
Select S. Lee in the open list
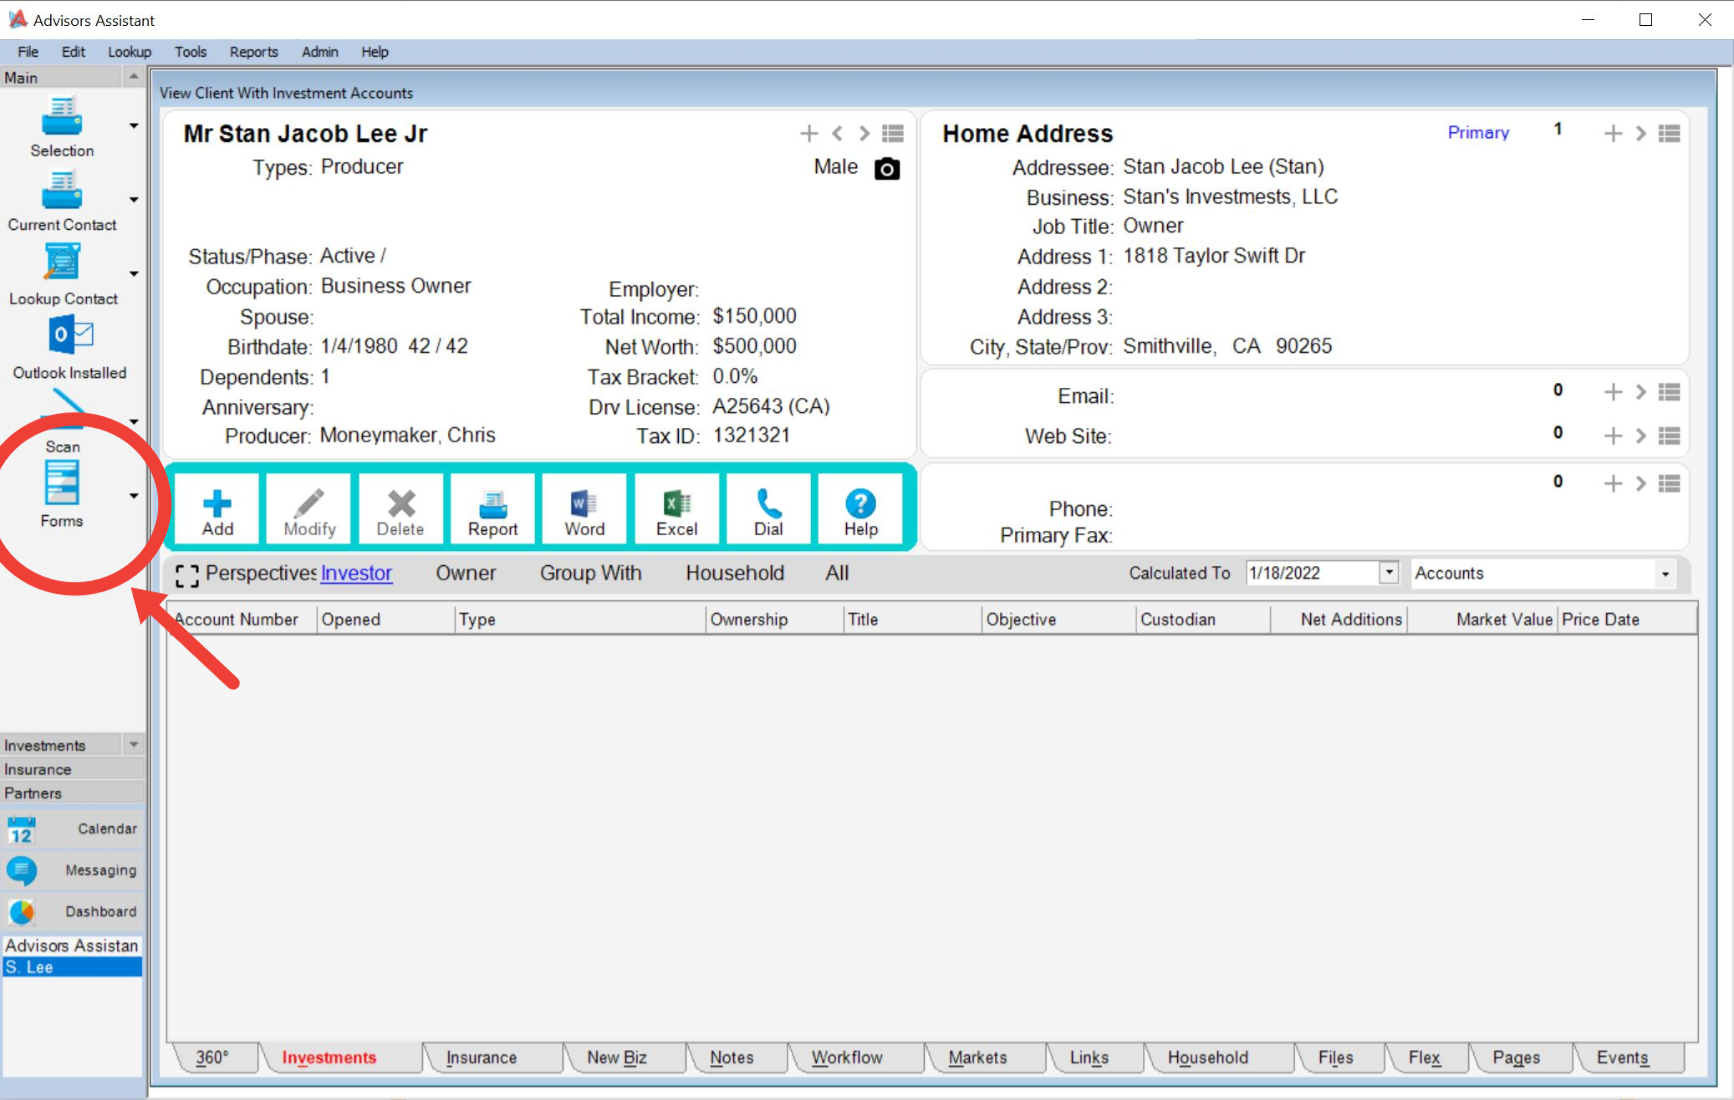72,967
